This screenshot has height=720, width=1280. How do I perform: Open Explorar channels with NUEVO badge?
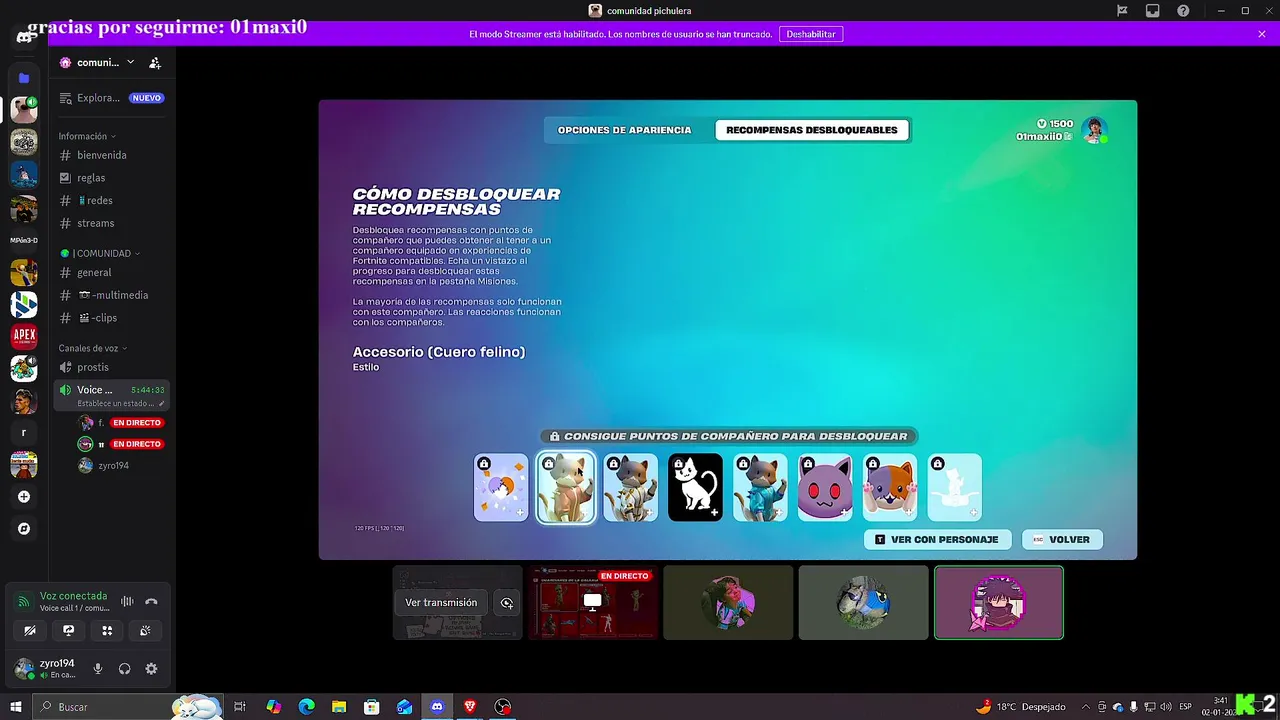(x=112, y=98)
